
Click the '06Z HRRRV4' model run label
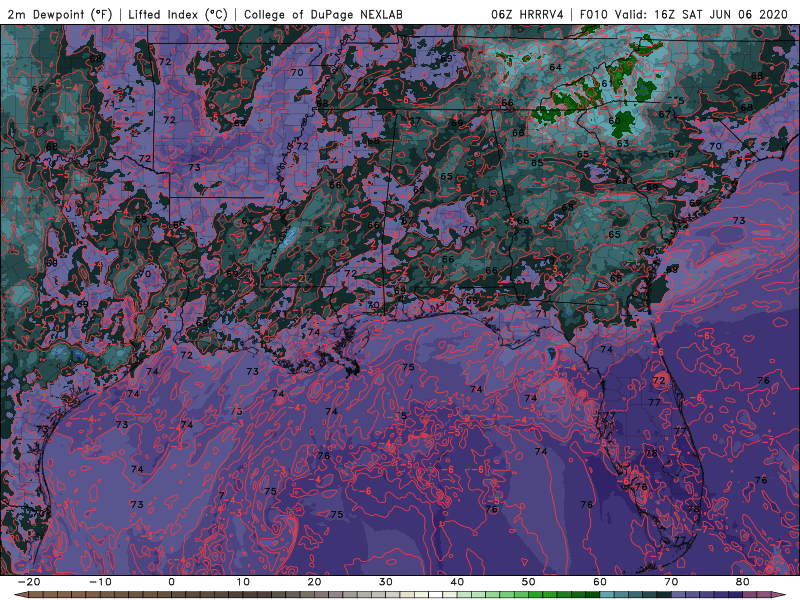tap(527, 14)
